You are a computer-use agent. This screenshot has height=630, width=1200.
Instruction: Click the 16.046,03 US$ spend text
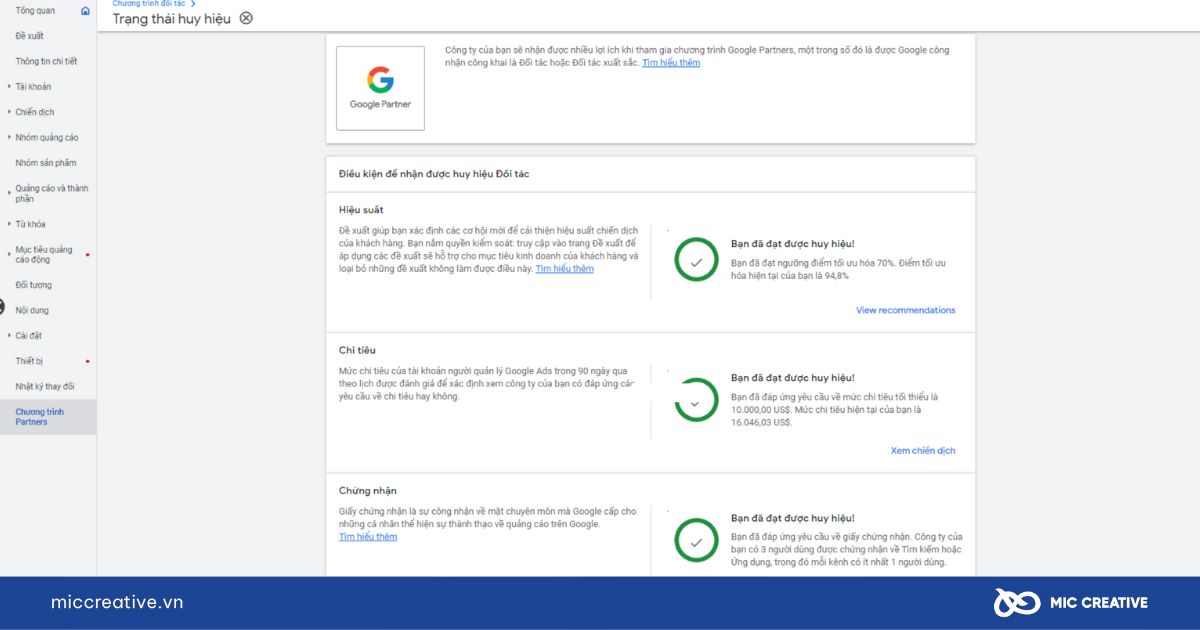[761, 423]
